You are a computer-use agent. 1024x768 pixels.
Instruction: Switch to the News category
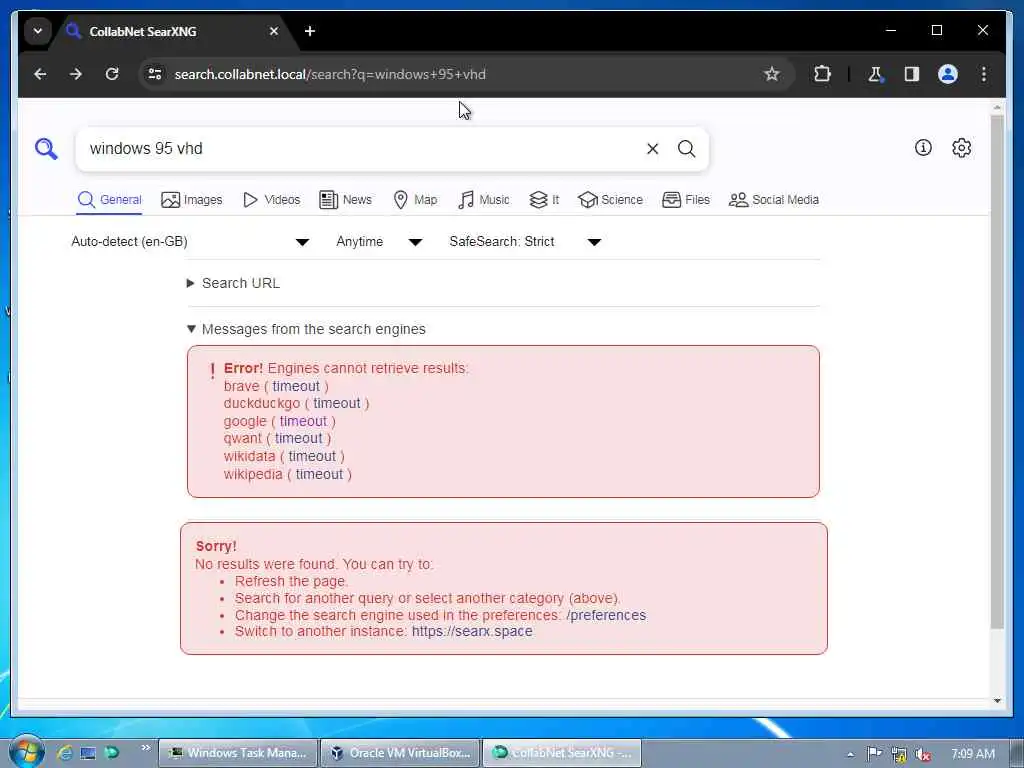coord(345,200)
